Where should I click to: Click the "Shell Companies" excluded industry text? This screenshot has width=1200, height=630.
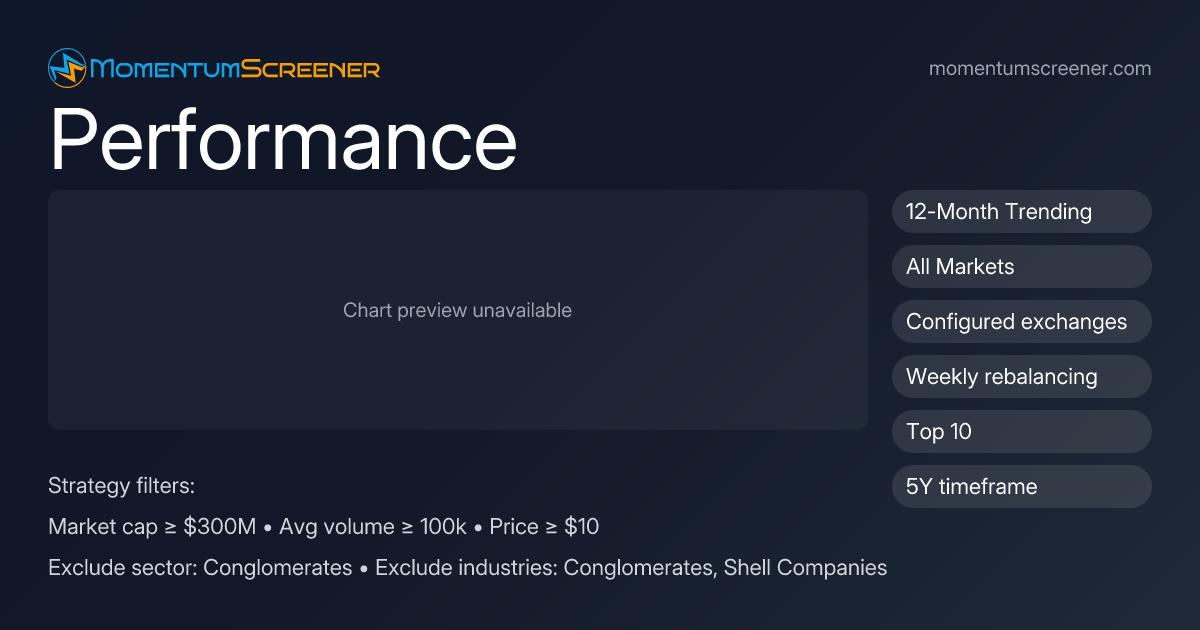pos(805,568)
